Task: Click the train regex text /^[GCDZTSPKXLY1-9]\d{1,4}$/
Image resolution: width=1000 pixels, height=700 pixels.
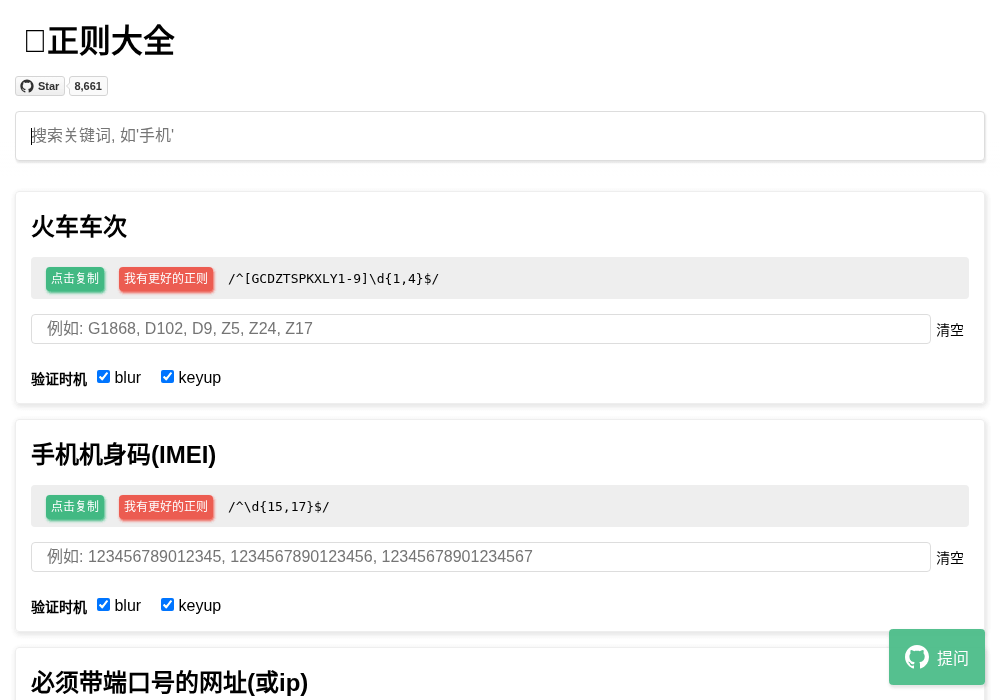Action: (x=334, y=279)
